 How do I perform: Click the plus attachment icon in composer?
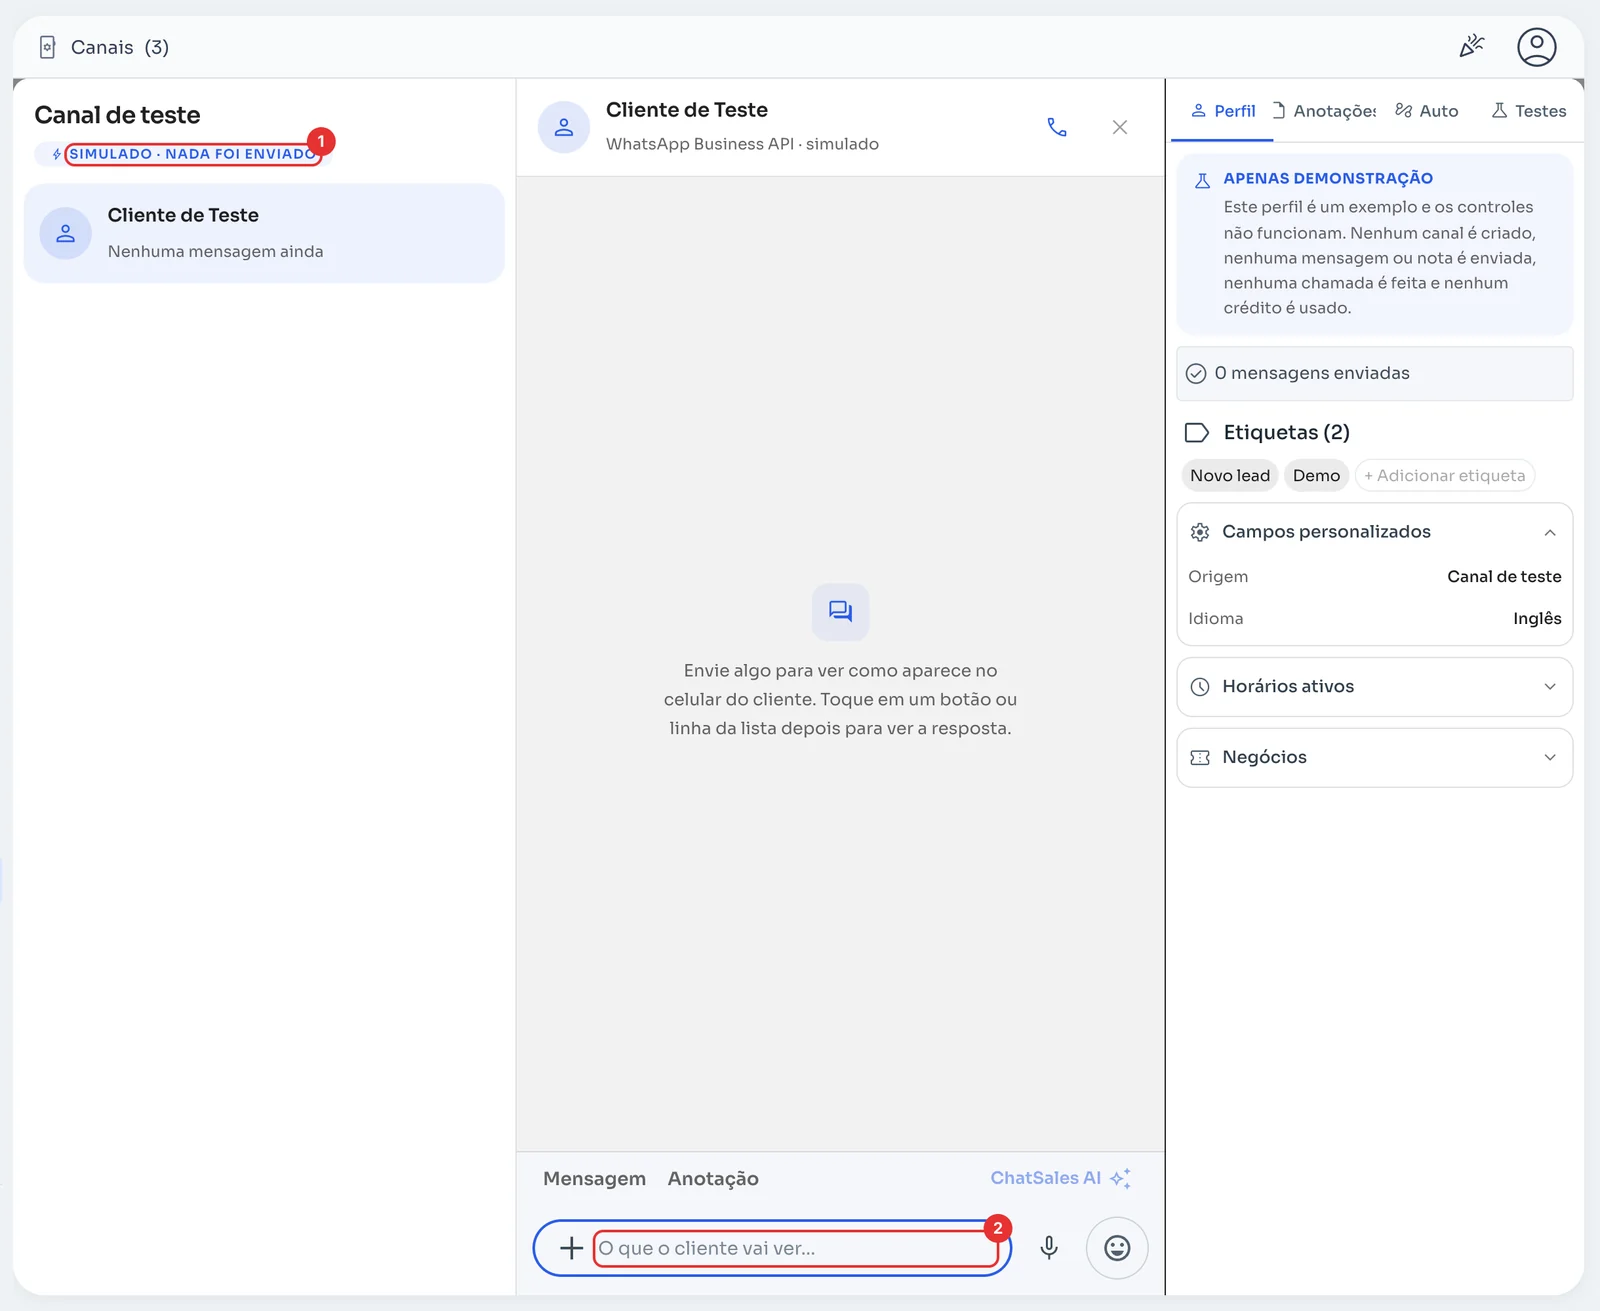[x=571, y=1248]
